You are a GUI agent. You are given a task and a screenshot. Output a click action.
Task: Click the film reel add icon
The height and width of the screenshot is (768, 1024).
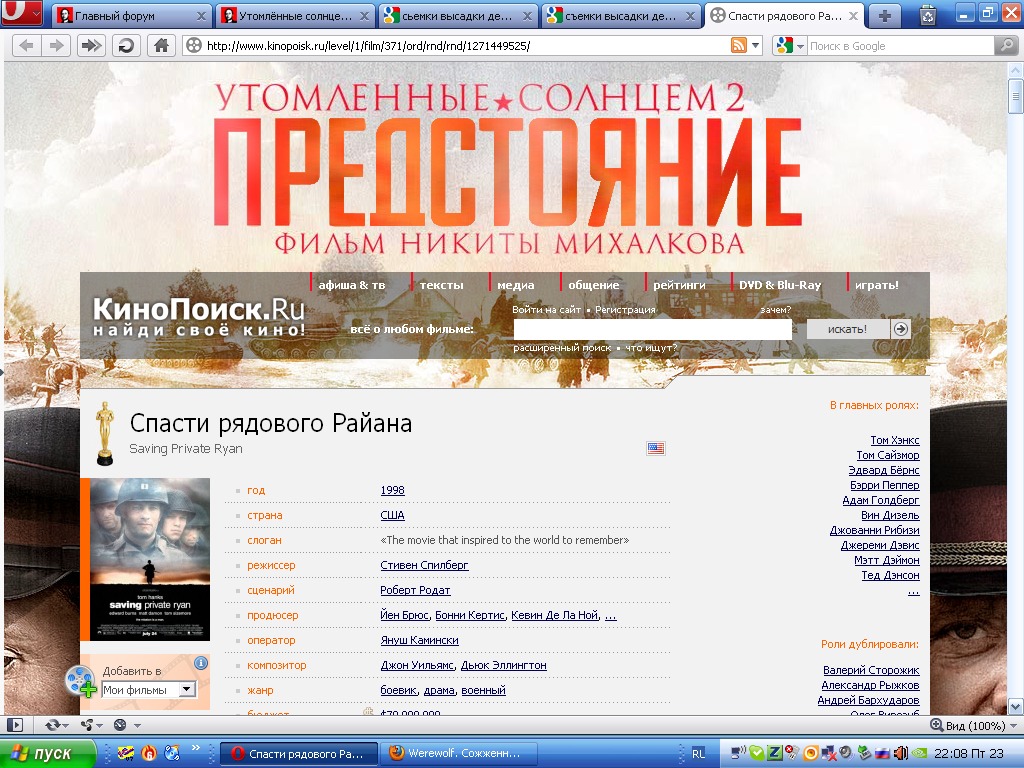click(81, 680)
